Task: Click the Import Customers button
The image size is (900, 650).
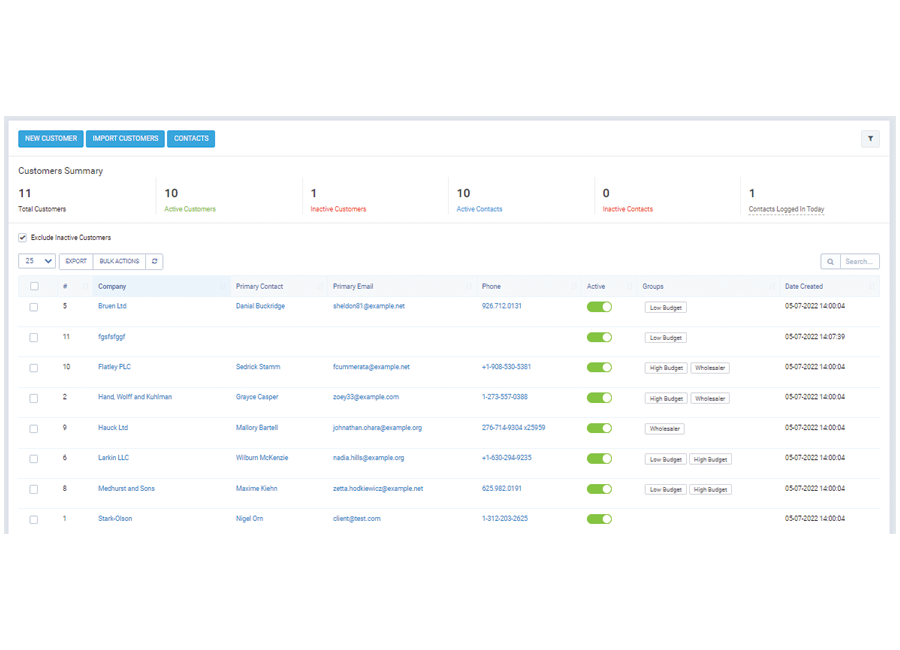Action: 125,139
